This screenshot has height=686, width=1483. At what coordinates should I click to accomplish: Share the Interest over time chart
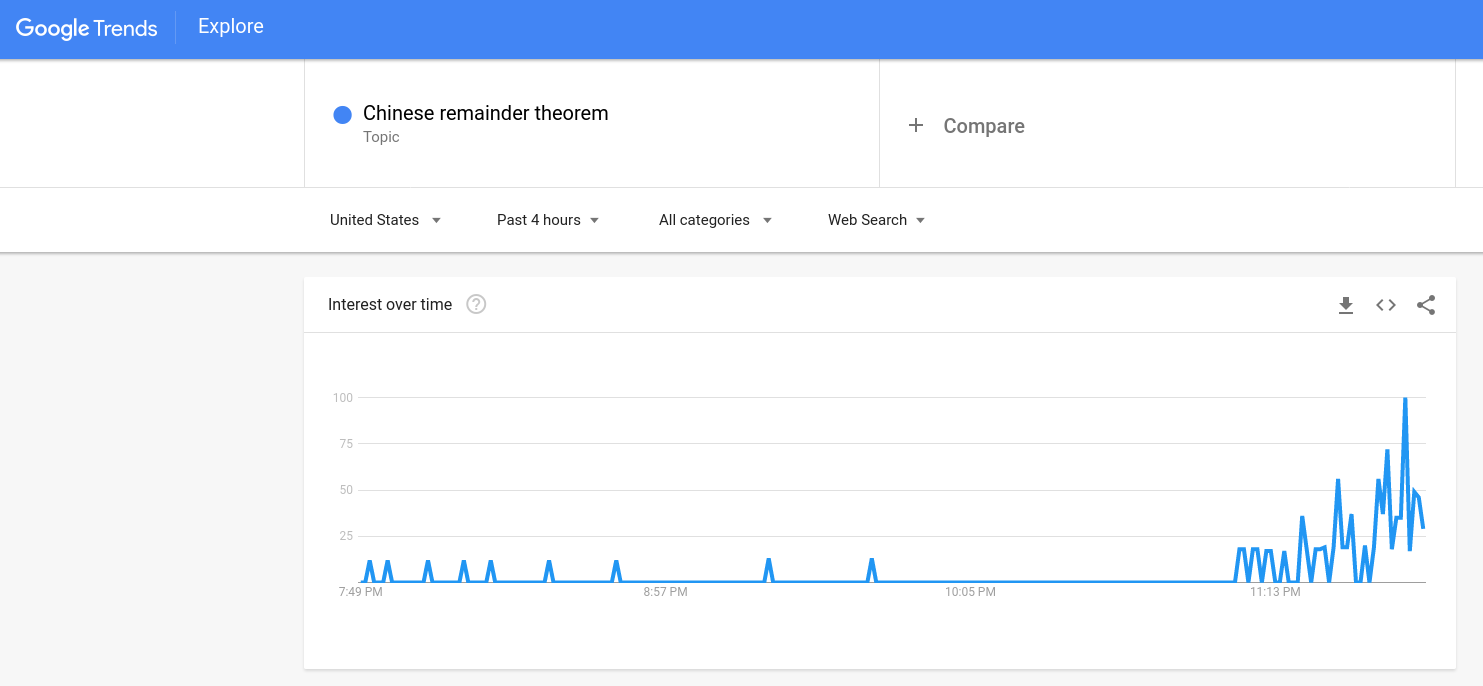coord(1426,305)
